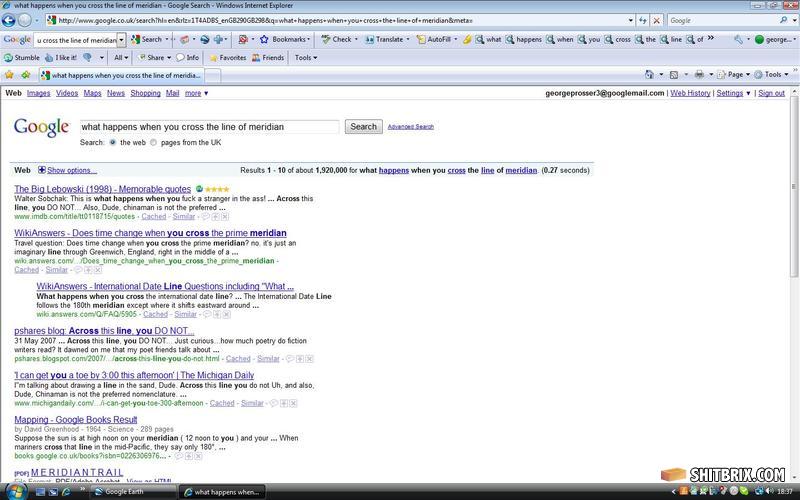Go to Google Videos link
The width and height of the screenshot is (800, 500).
pos(67,93)
